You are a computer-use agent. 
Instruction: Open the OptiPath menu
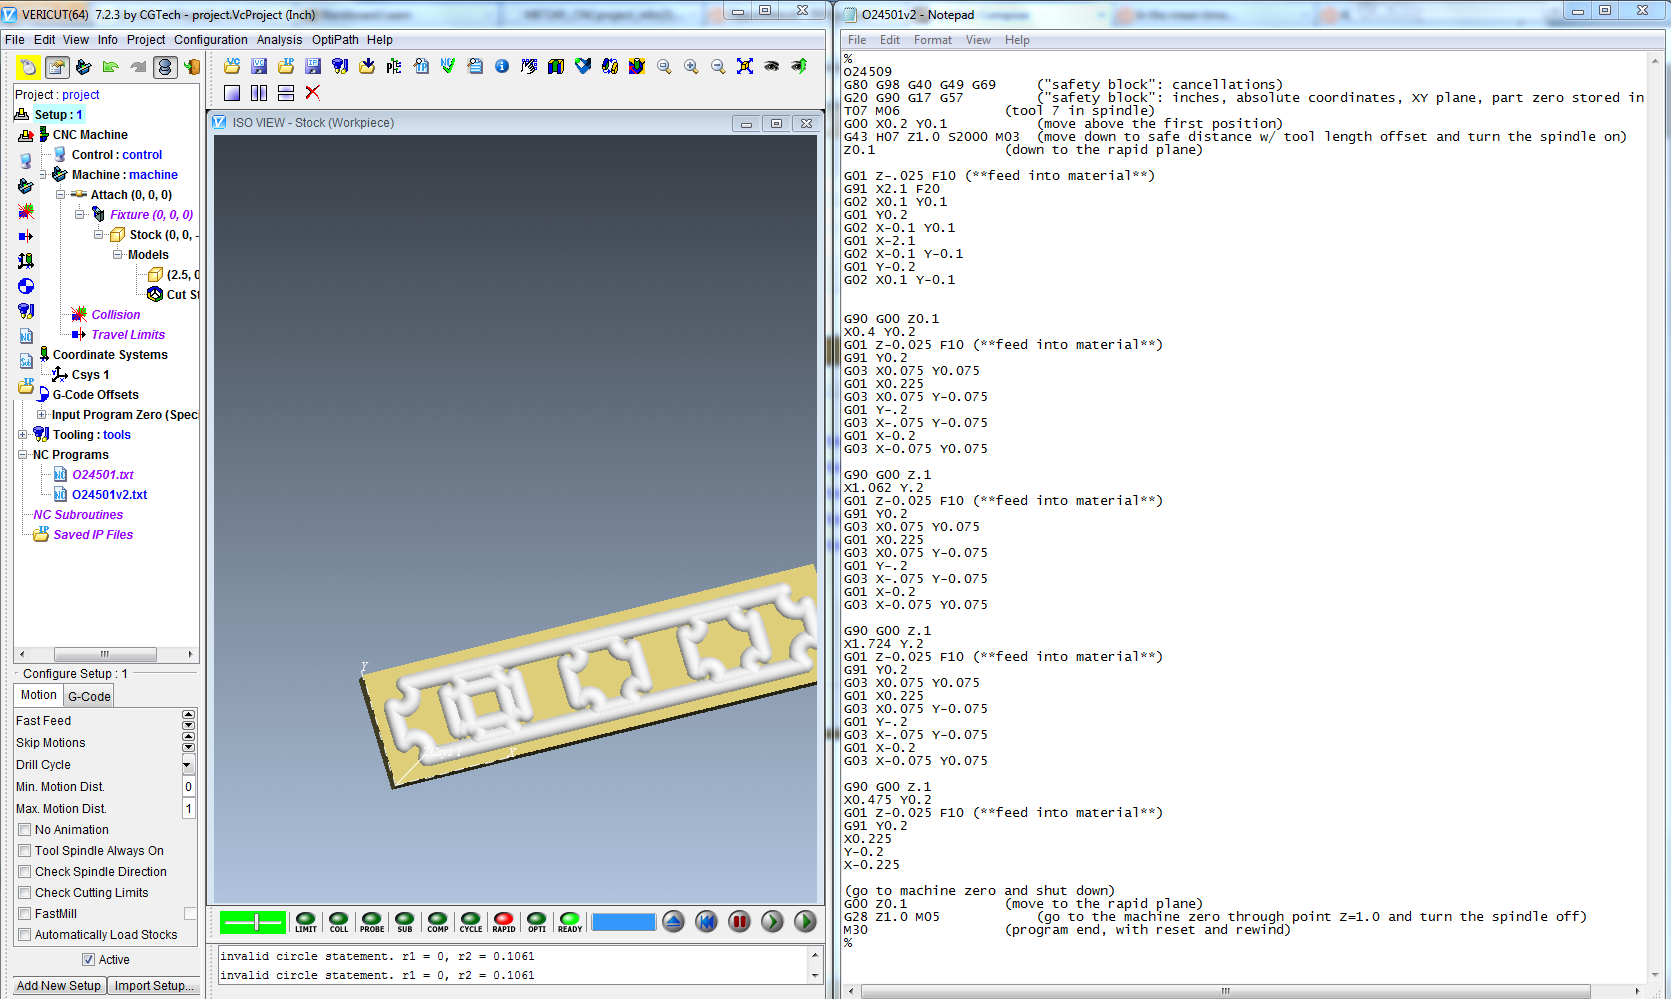[335, 40]
